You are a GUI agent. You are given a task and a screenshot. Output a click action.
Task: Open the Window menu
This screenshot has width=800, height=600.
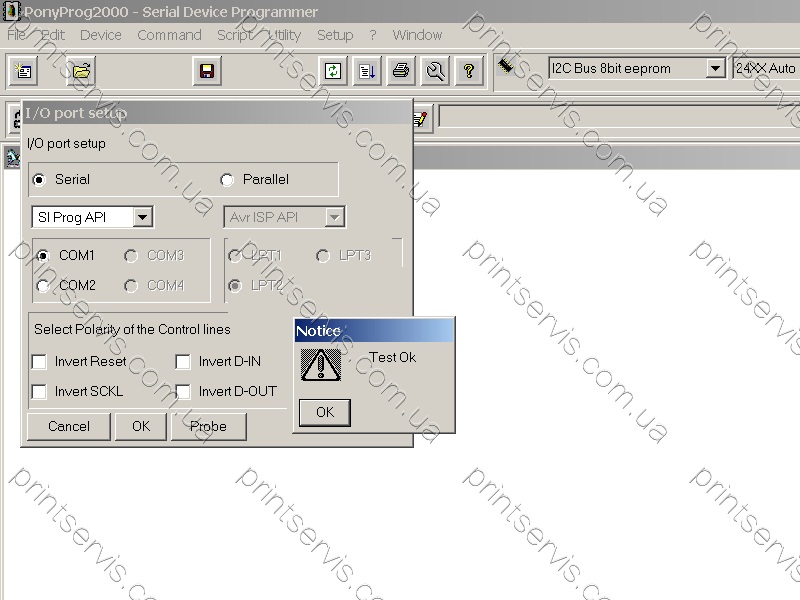click(417, 35)
